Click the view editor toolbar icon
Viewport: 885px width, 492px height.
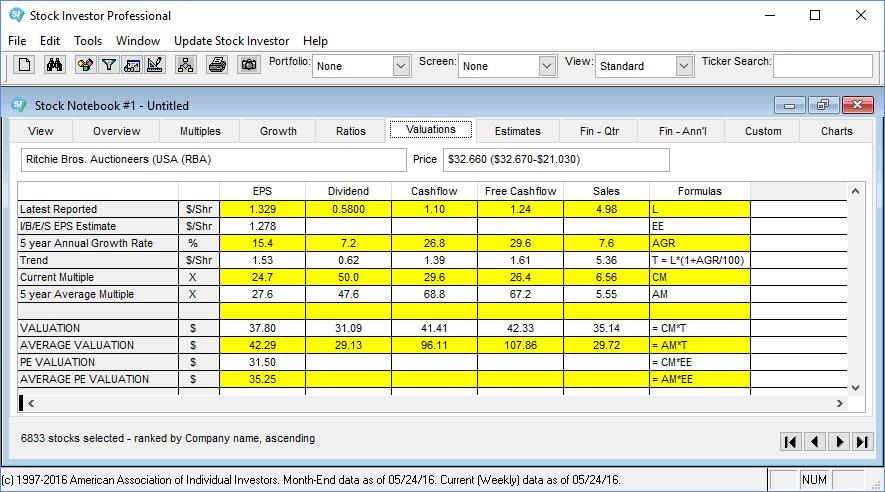(x=132, y=65)
